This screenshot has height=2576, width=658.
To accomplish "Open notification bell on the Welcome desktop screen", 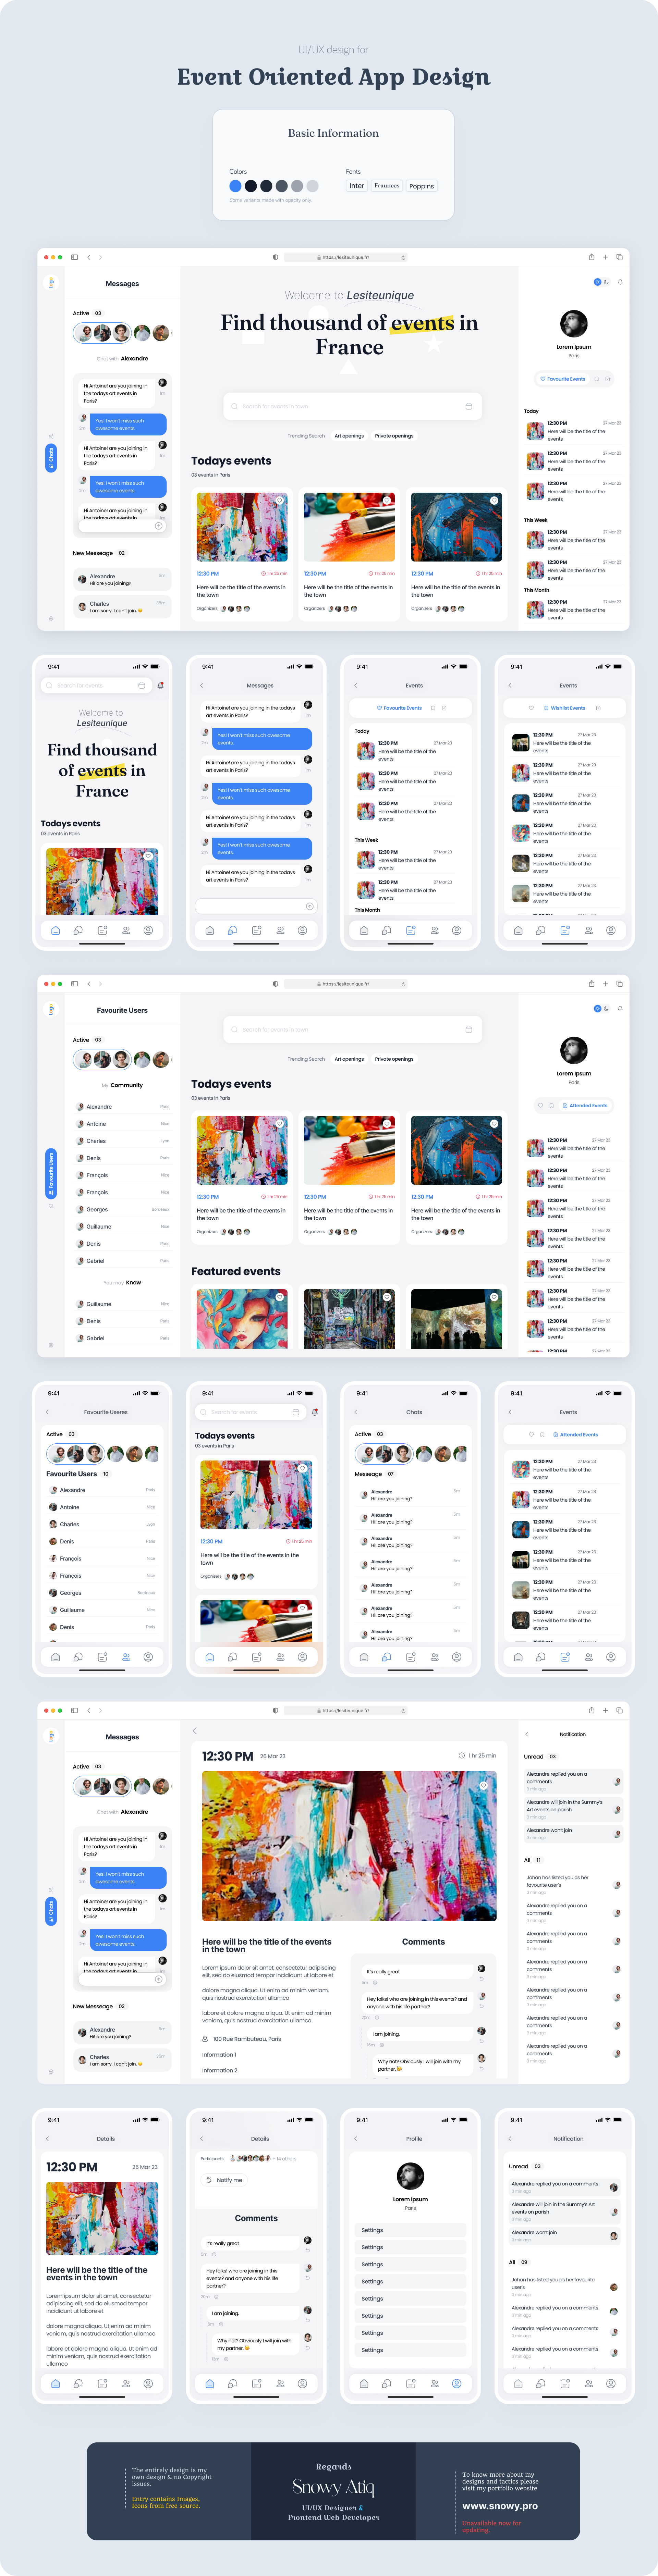I will coord(620,282).
